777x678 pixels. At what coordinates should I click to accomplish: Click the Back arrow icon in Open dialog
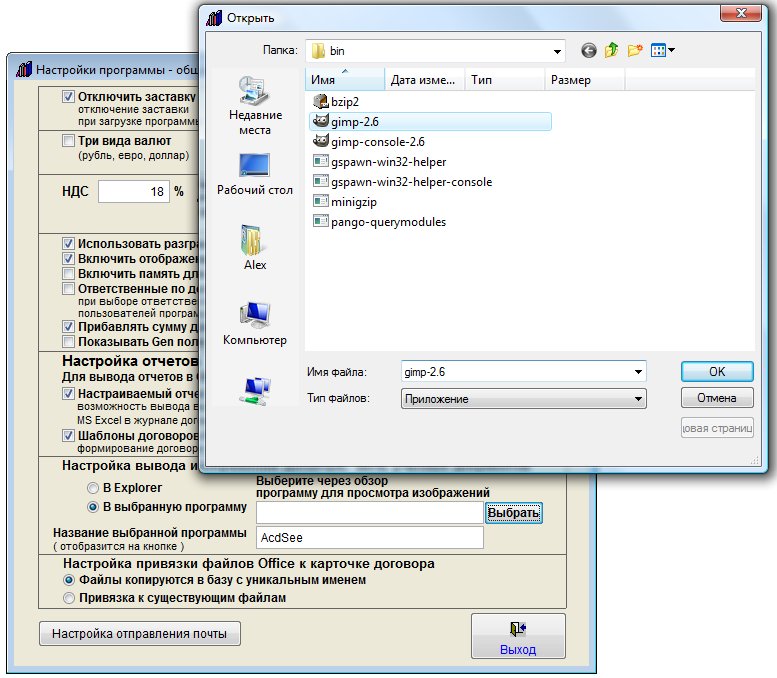(x=589, y=51)
